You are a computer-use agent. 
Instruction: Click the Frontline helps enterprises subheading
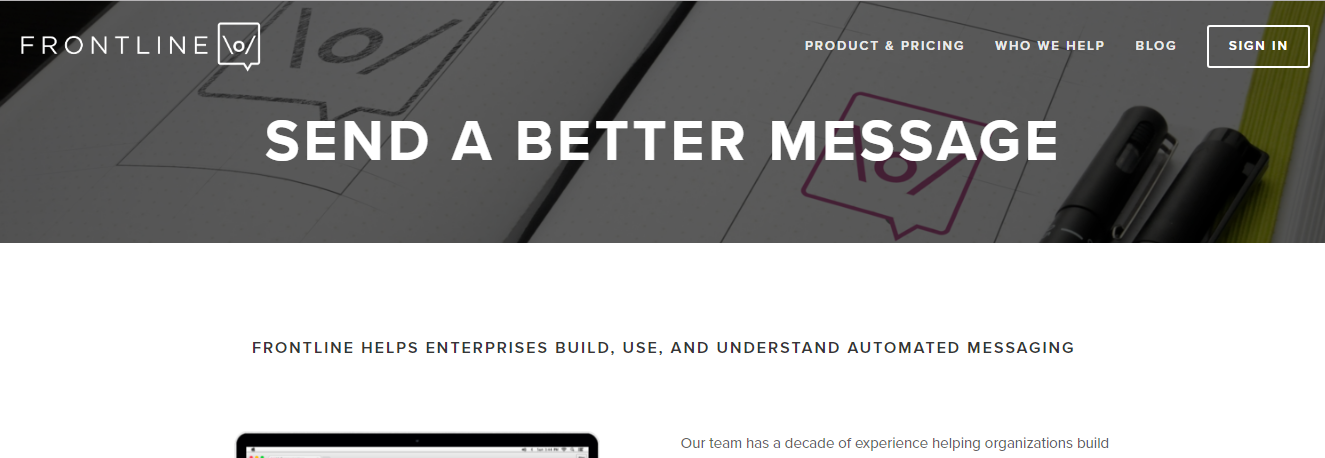(x=663, y=348)
